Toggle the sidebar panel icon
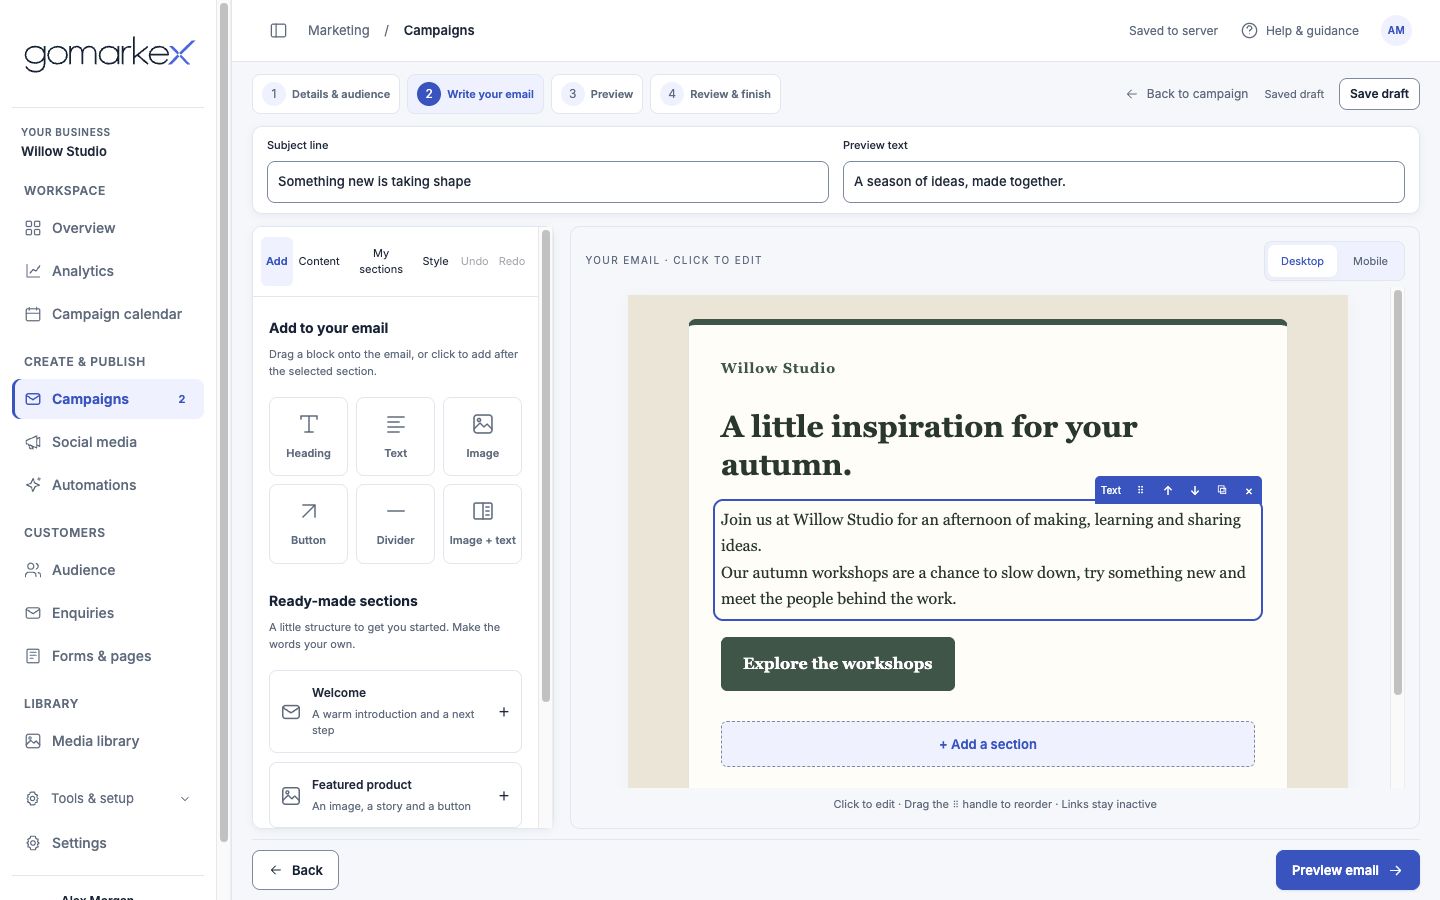Viewport: 1440px width, 900px height. [x=279, y=31]
